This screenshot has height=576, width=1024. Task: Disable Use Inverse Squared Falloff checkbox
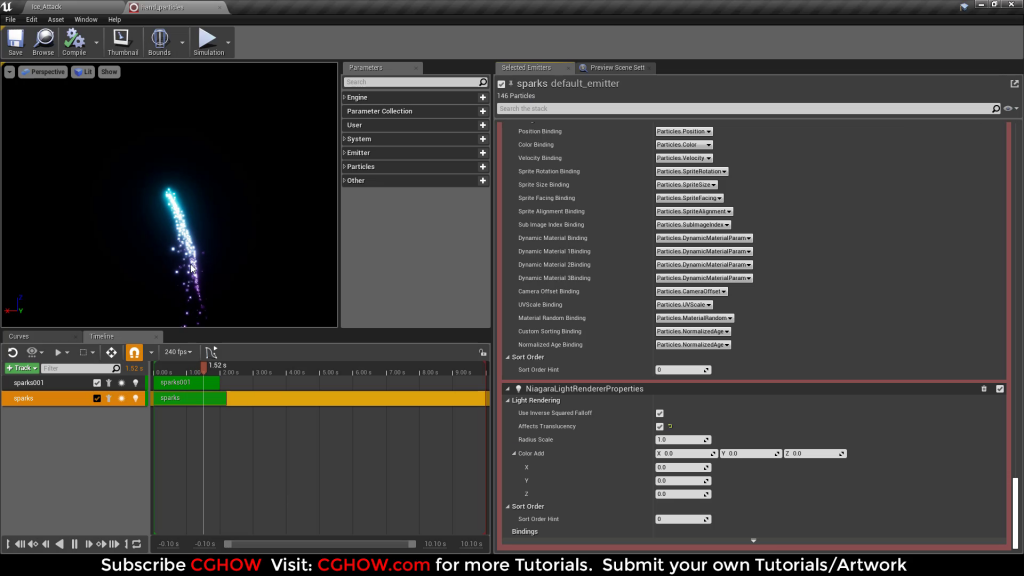(x=660, y=413)
